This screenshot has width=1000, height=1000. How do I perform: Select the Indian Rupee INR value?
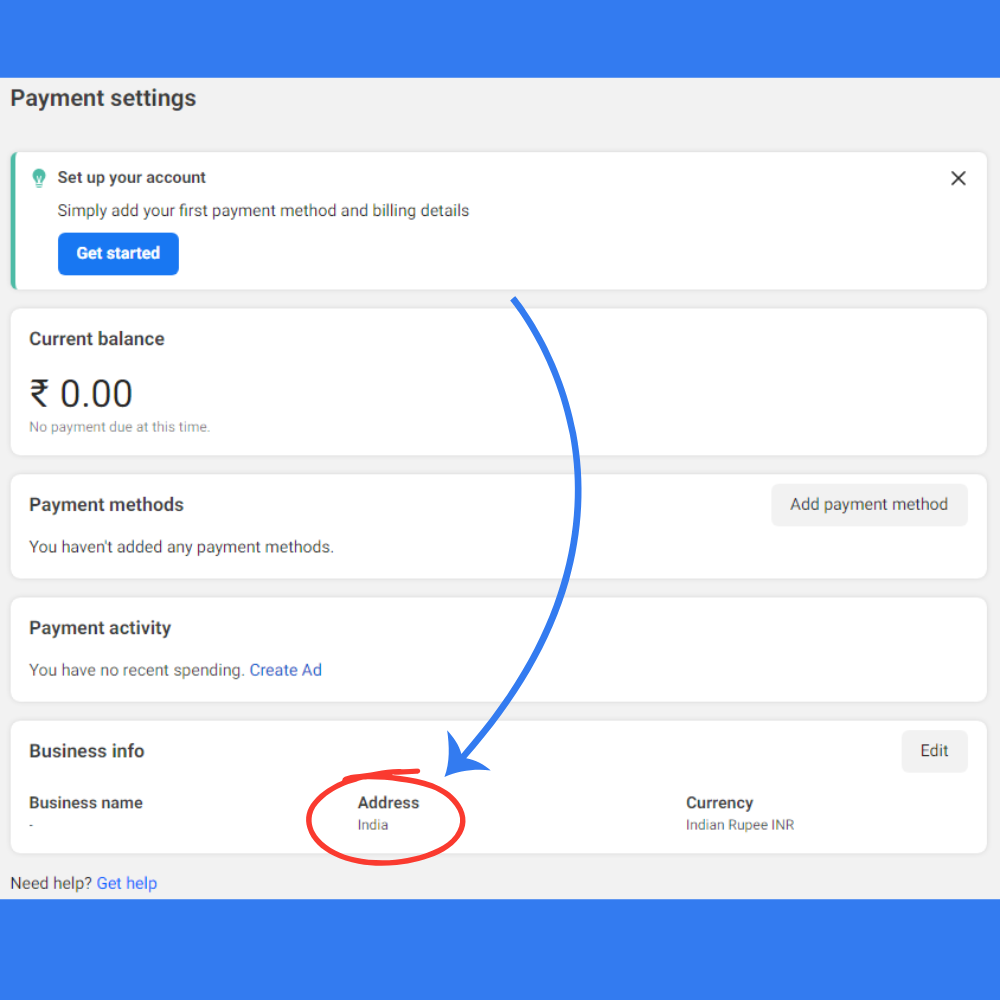[739, 825]
